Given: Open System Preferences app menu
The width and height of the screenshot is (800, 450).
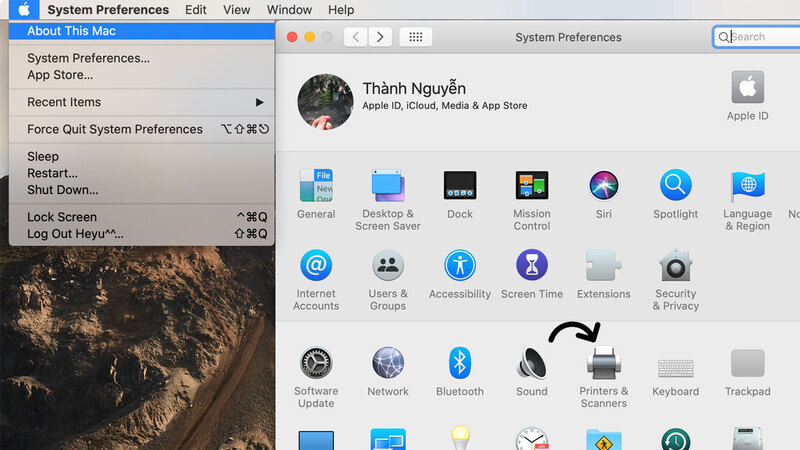Looking at the screenshot, I should pos(108,10).
